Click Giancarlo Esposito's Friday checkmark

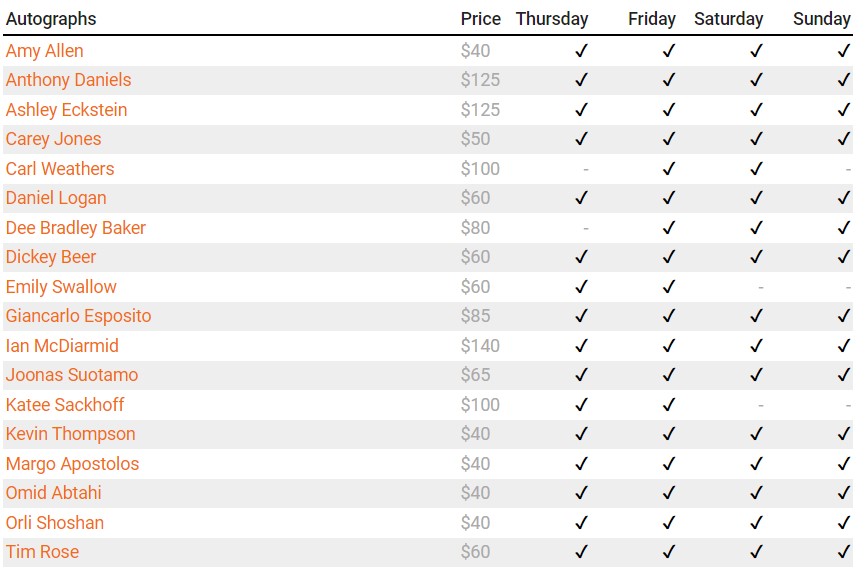point(669,316)
